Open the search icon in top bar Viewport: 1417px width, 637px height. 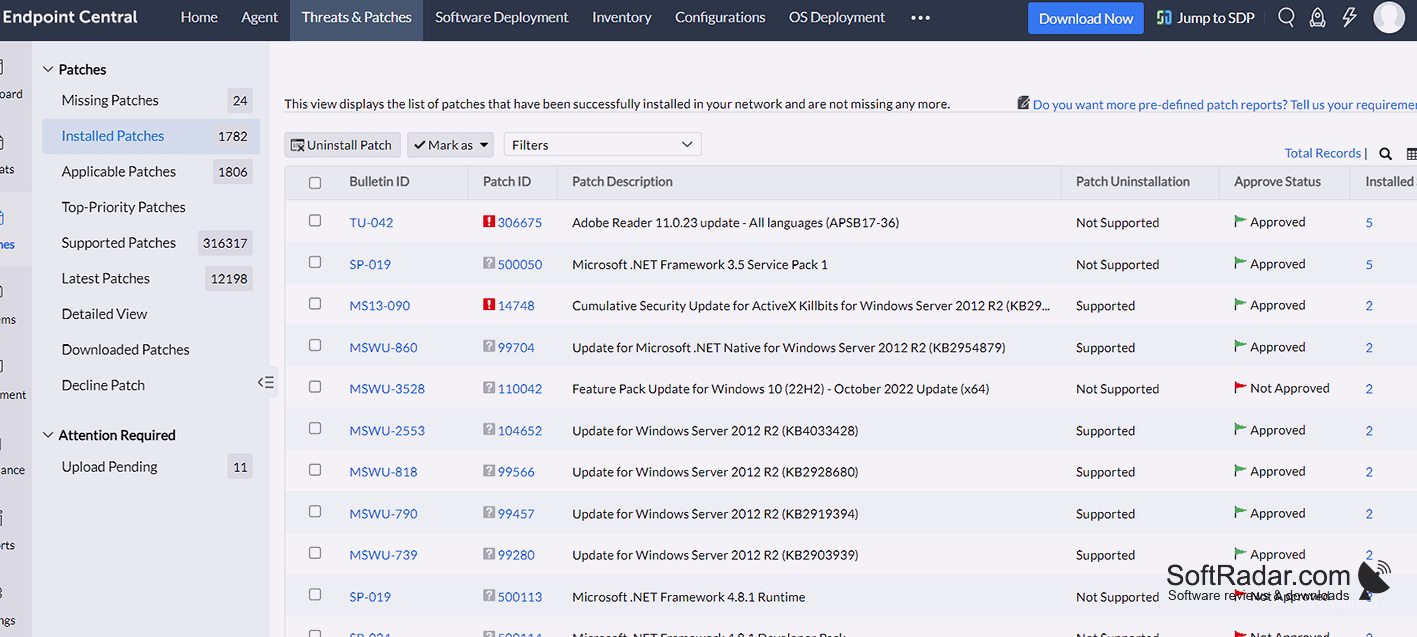1287,17
